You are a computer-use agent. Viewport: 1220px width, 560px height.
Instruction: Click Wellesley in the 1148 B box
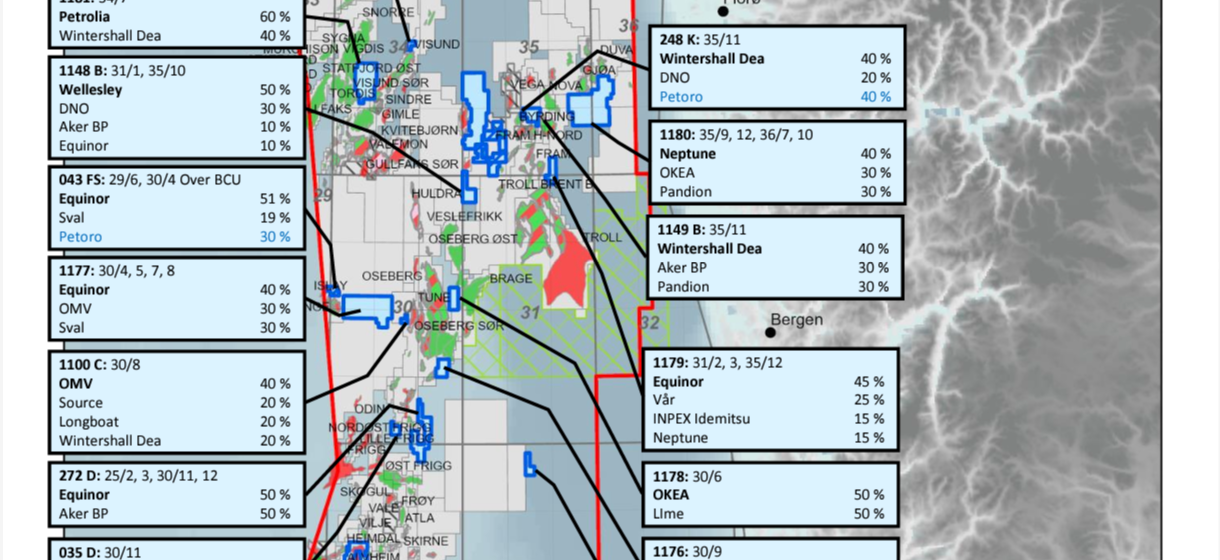pos(90,89)
